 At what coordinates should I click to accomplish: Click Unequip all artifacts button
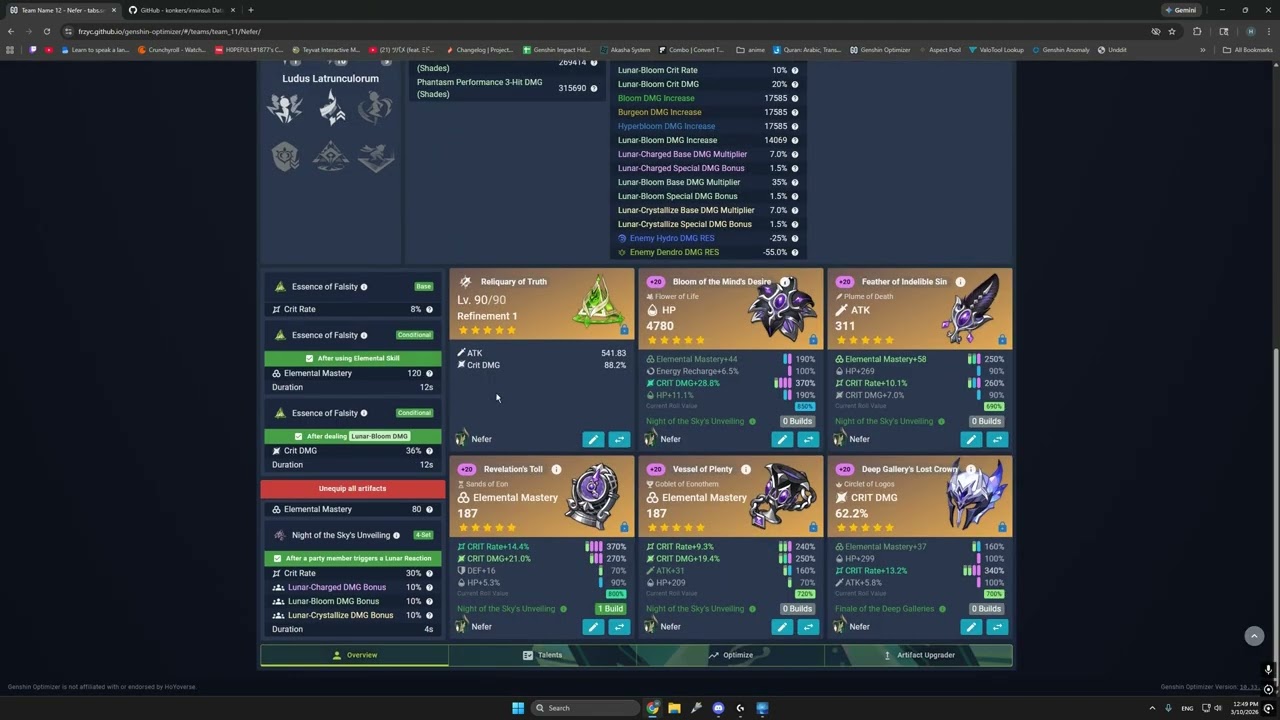(x=352, y=488)
